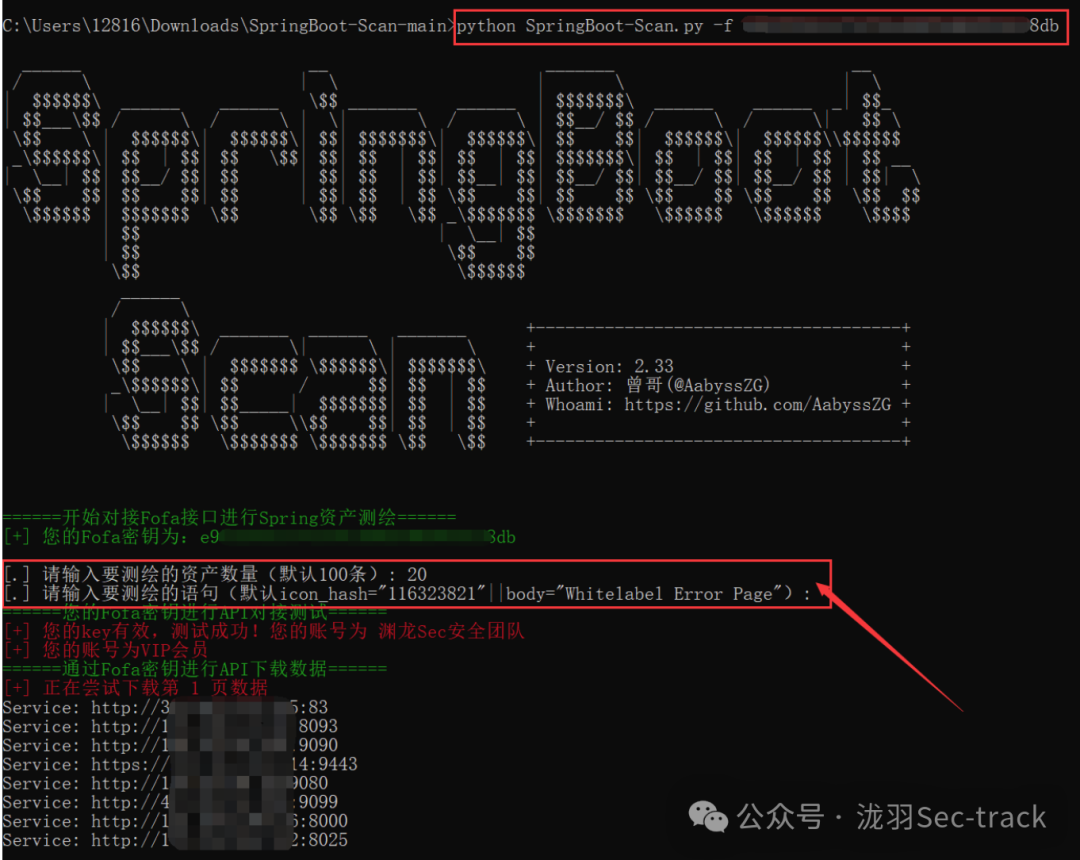Screen dimensions: 1080x860
Task: Click the WeChat 公众号 logo icon
Action: [709, 817]
